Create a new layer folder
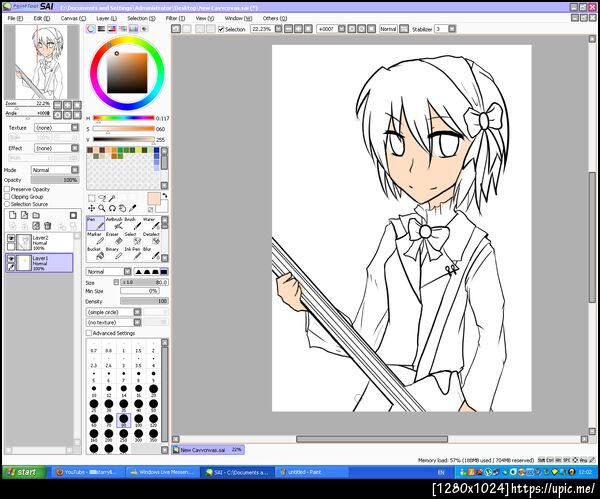600x499 pixels. coord(36,215)
